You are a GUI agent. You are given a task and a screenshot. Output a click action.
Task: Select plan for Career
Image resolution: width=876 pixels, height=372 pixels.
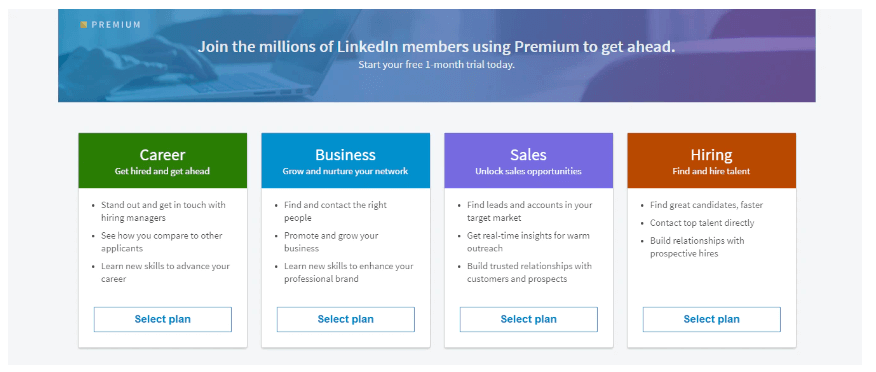point(163,319)
